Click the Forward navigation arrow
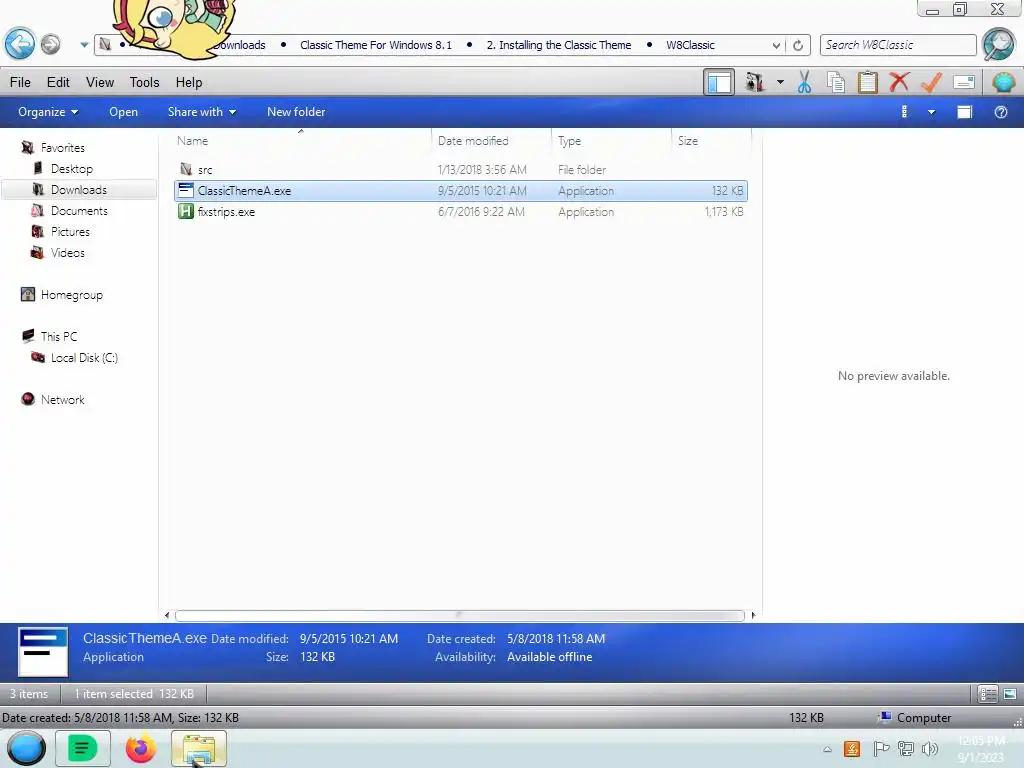Screen dimensions: 1024x768 [50, 44]
